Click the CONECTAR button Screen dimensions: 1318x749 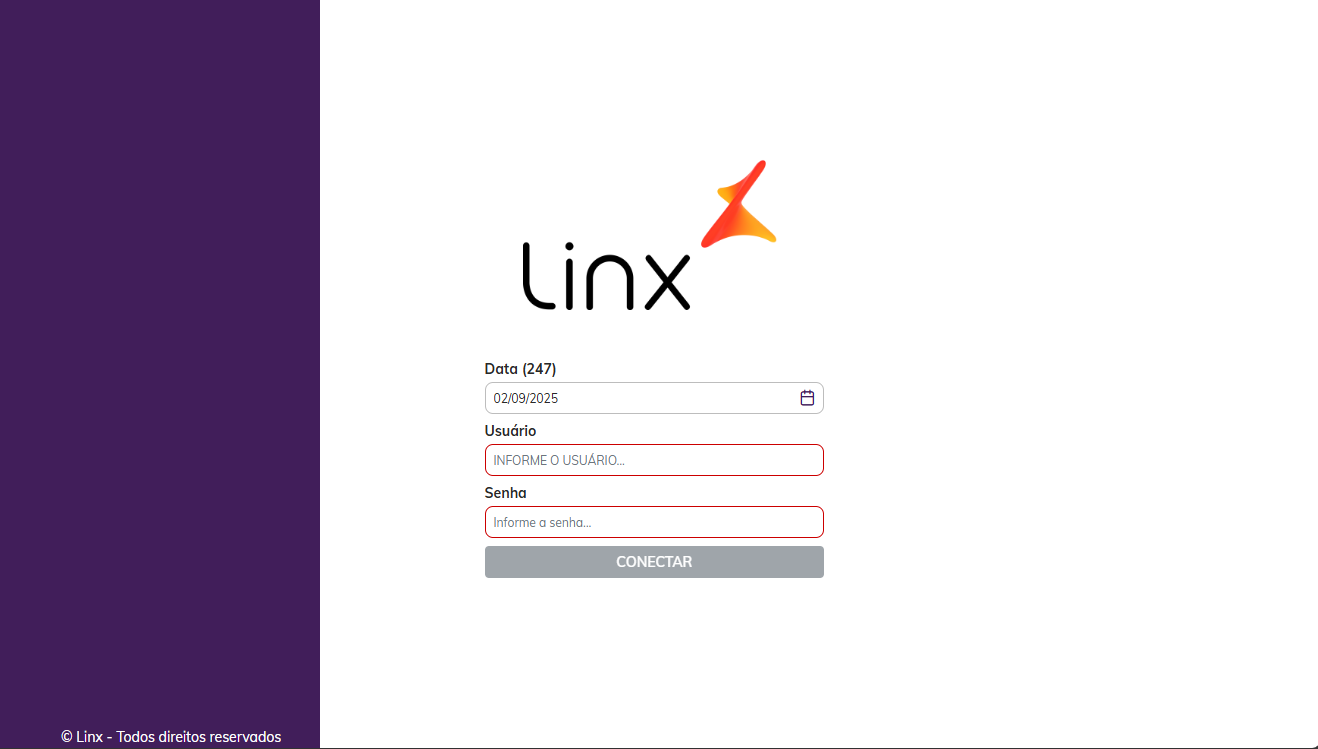(654, 562)
